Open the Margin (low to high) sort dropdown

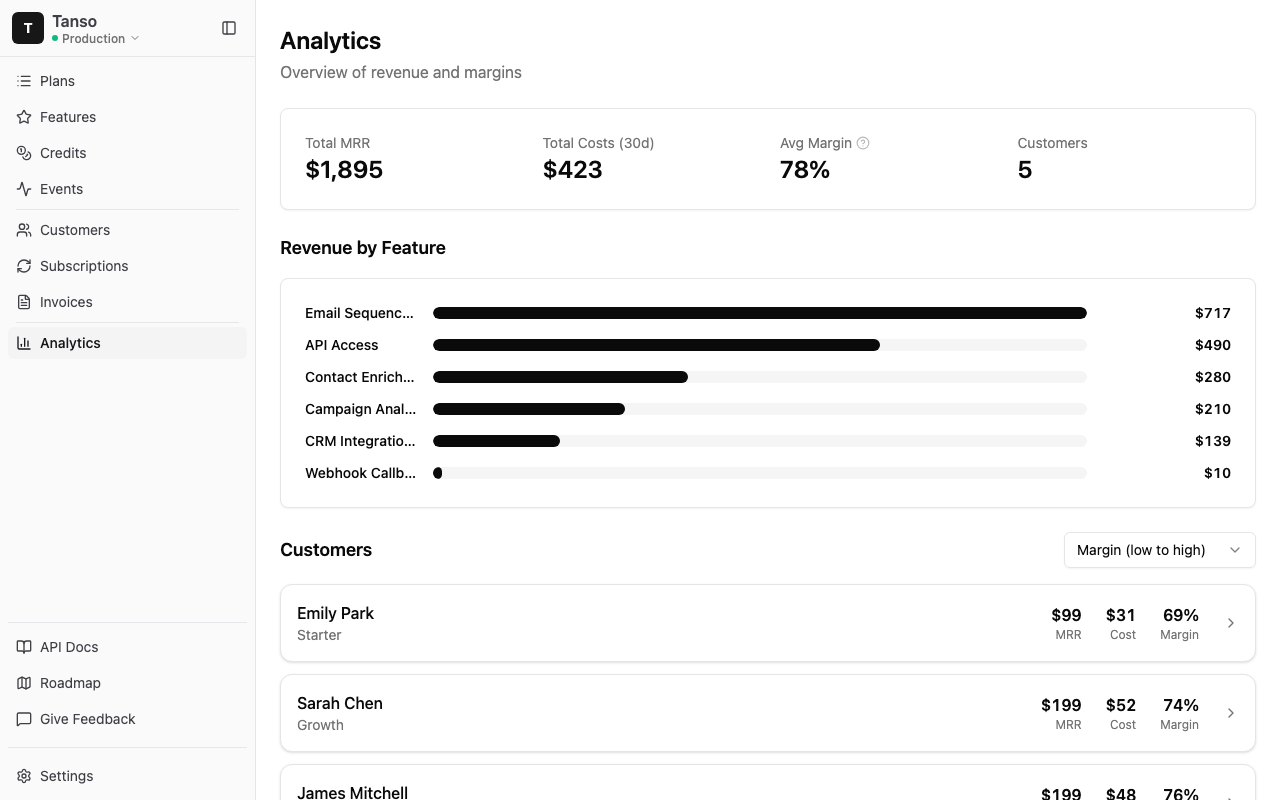tap(1159, 550)
